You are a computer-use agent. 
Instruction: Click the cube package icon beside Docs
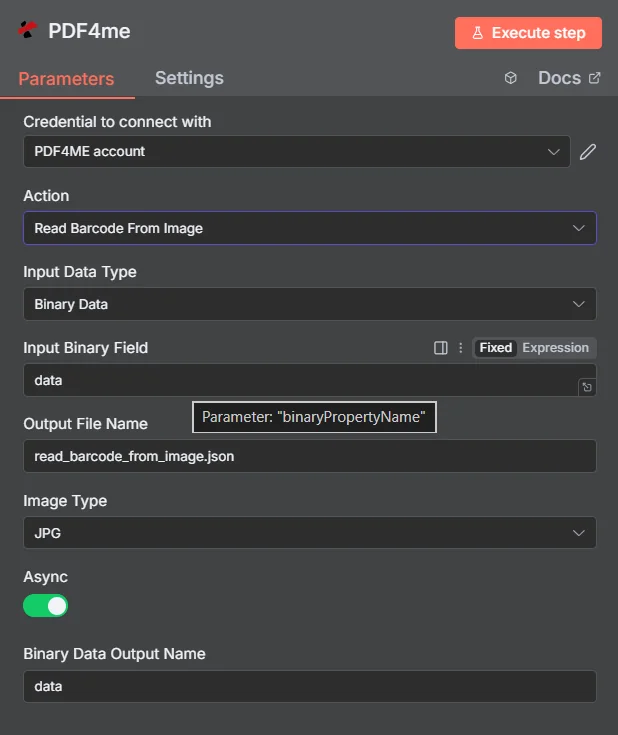point(511,78)
